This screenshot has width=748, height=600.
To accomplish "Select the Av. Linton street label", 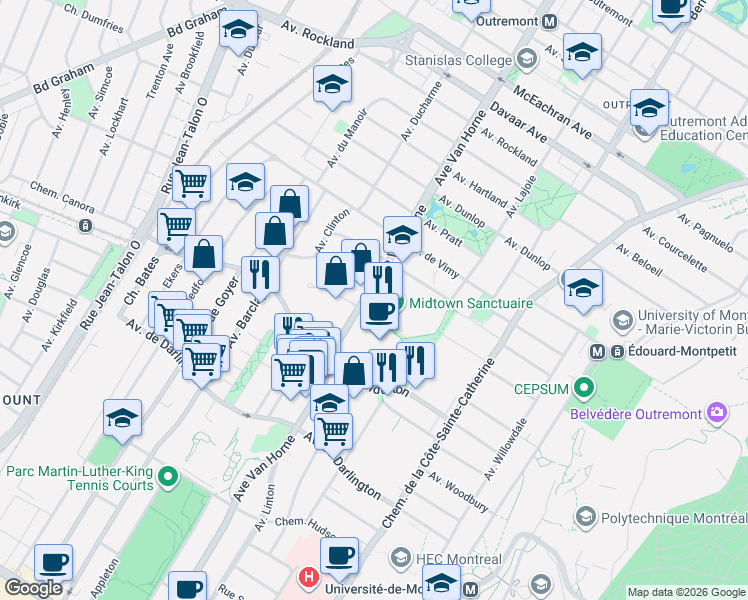I will click(x=265, y=508).
